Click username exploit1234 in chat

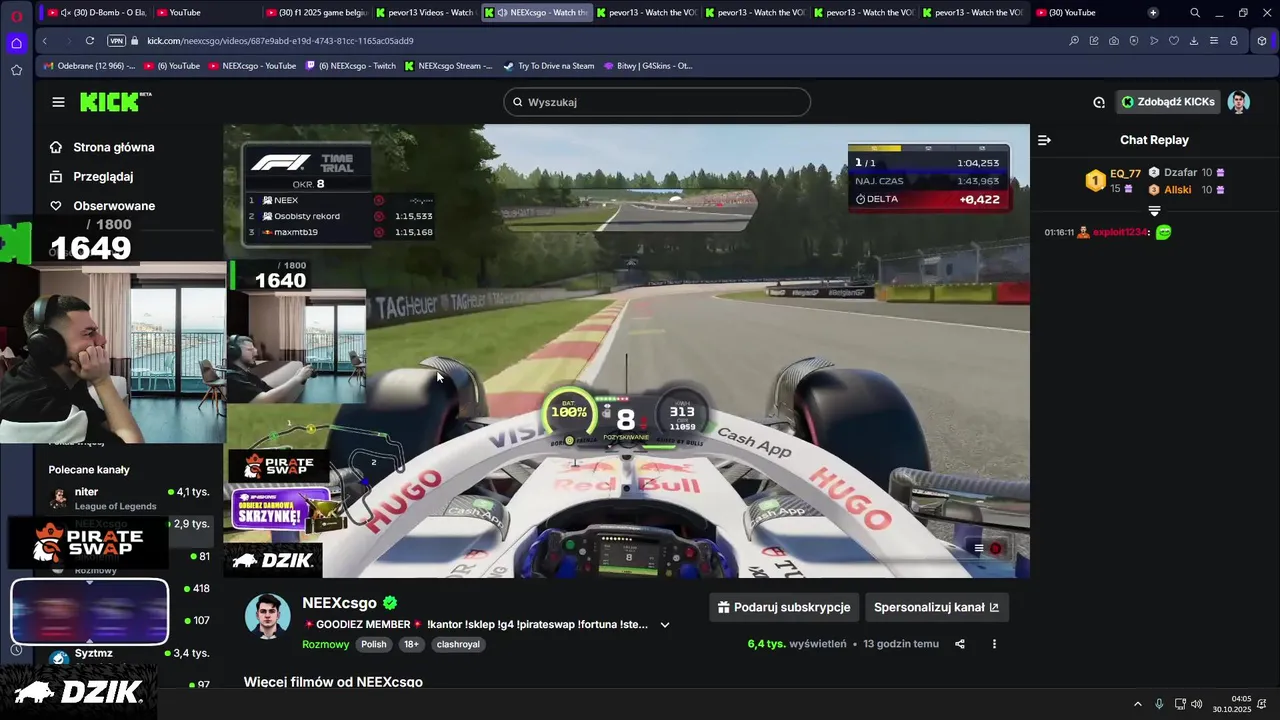point(1120,232)
